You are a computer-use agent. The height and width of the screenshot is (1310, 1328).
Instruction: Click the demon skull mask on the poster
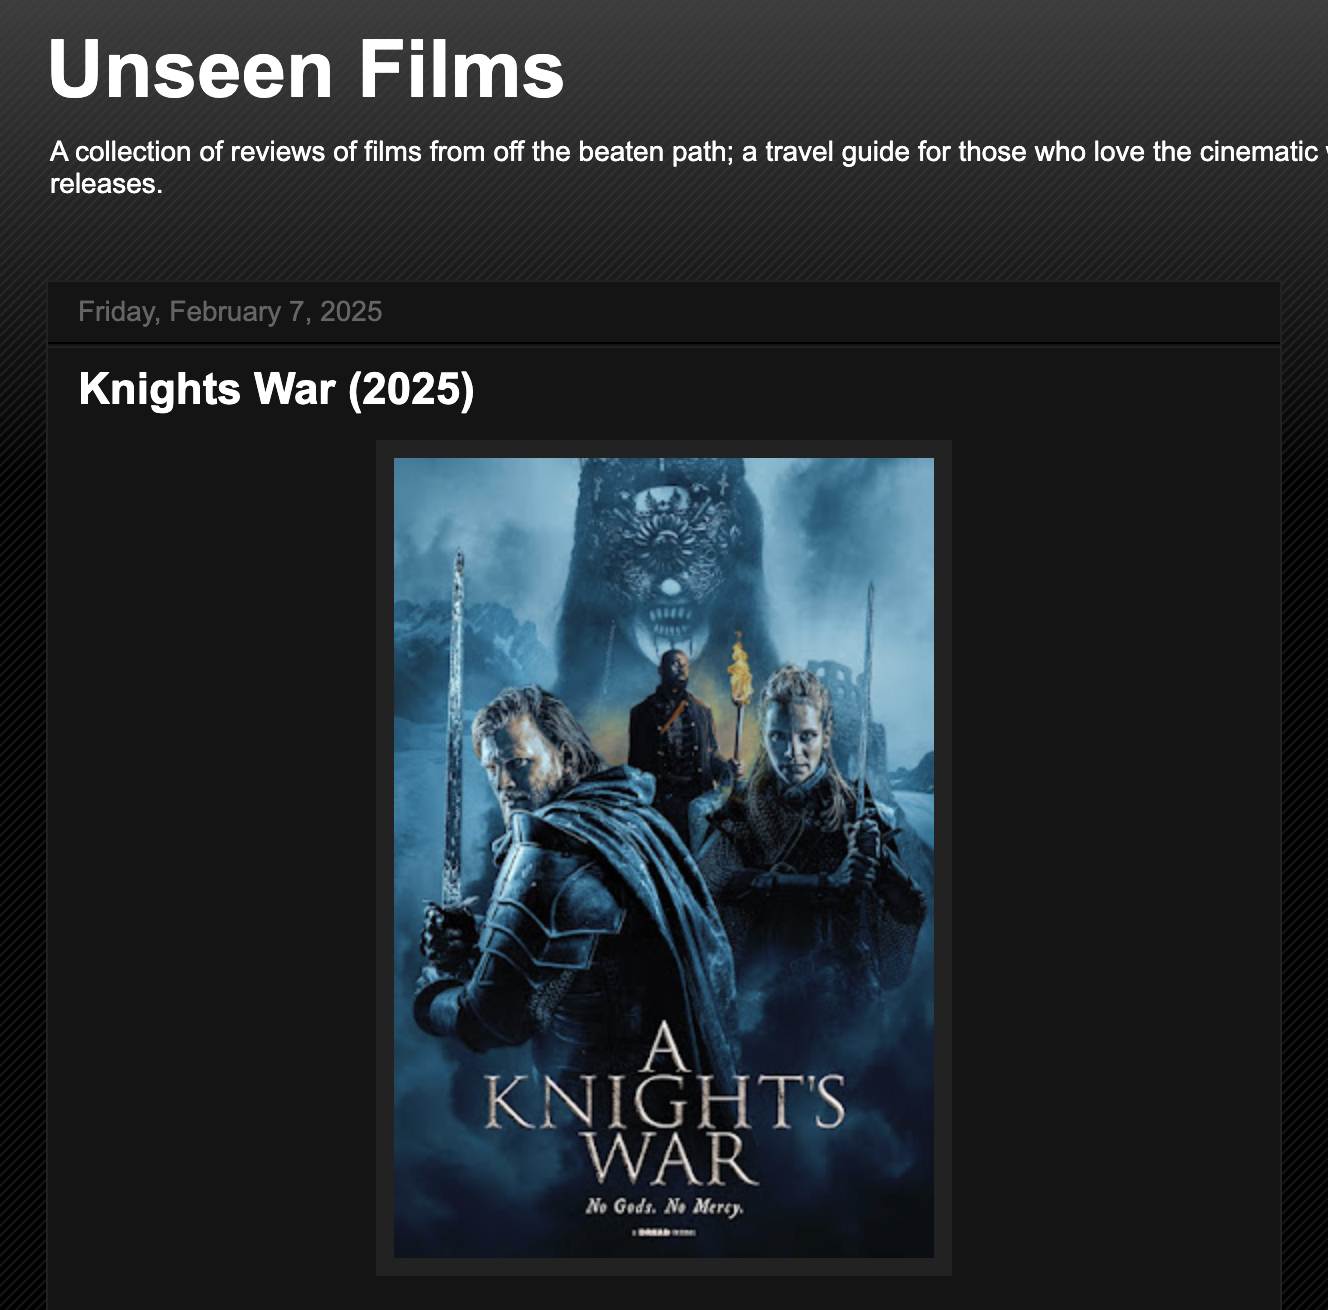point(662,560)
